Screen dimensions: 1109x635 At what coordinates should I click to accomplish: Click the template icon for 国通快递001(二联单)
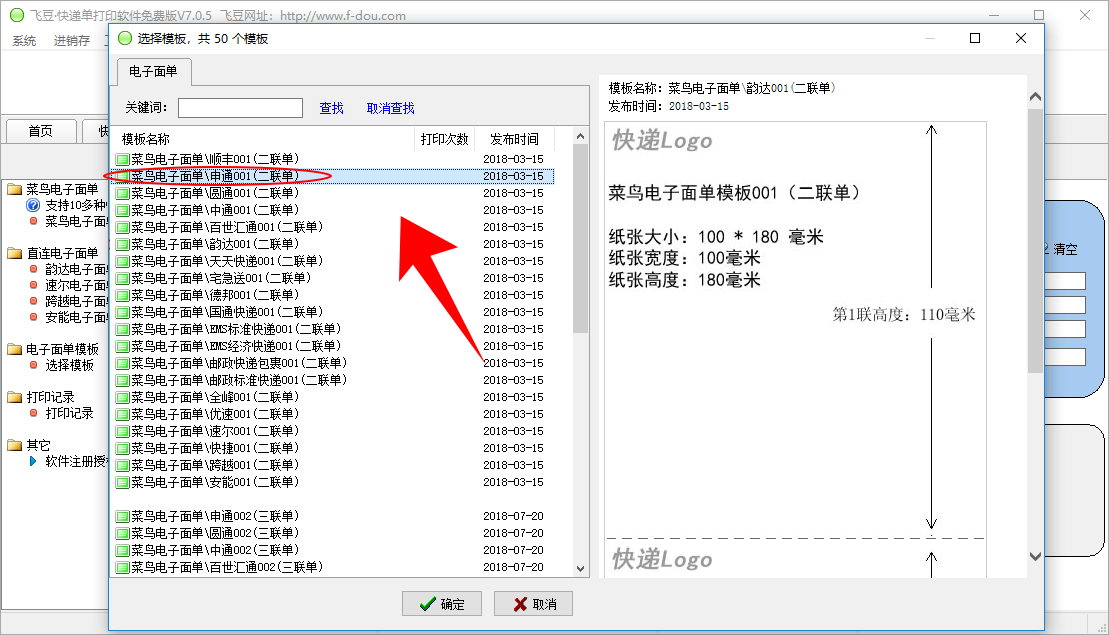tap(122, 312)
